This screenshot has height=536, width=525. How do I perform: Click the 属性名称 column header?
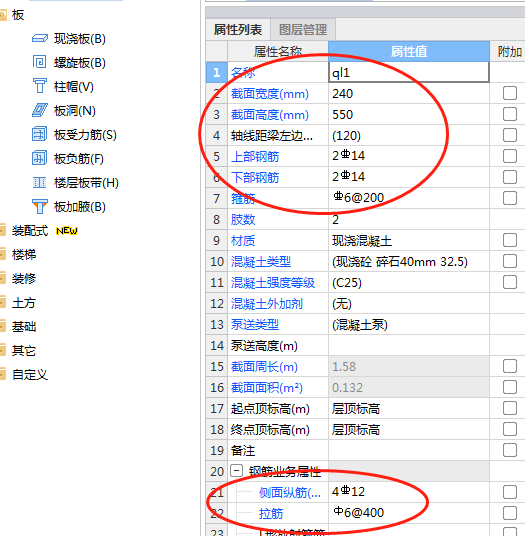click(278, 52)
